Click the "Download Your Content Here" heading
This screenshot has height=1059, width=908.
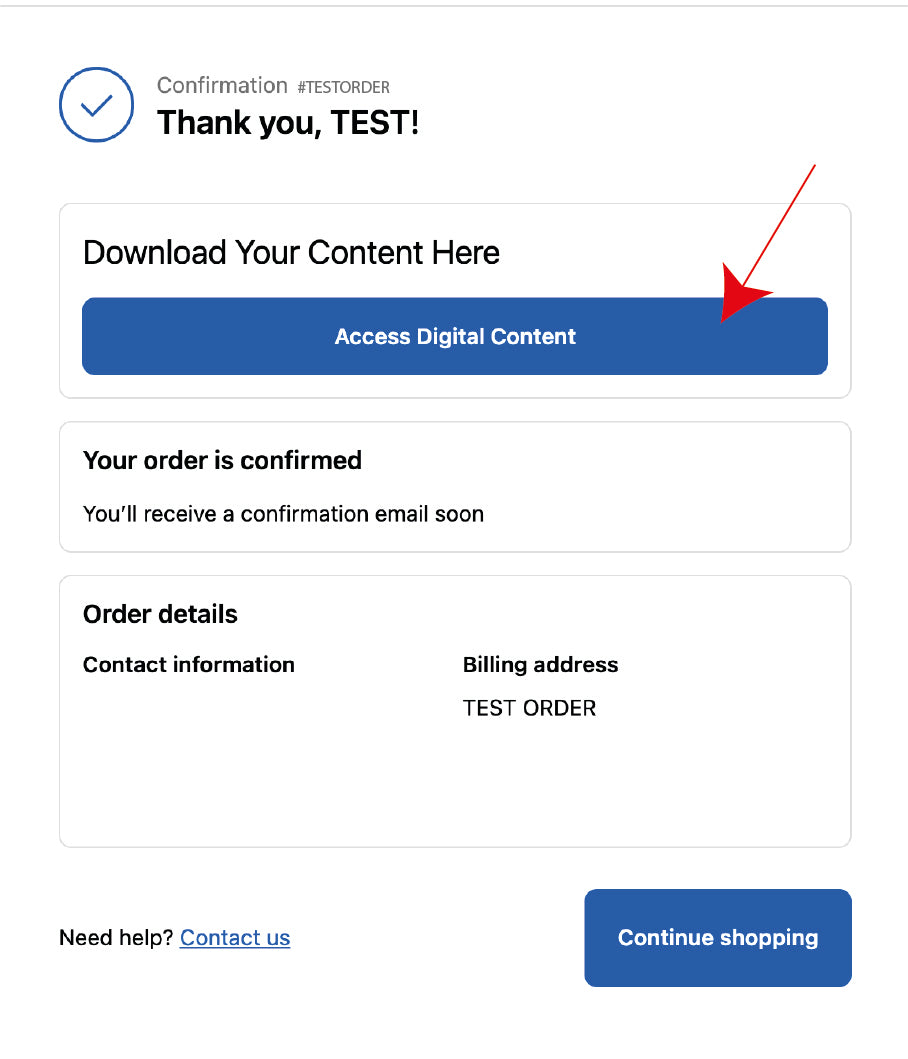[x=291, y=253]
